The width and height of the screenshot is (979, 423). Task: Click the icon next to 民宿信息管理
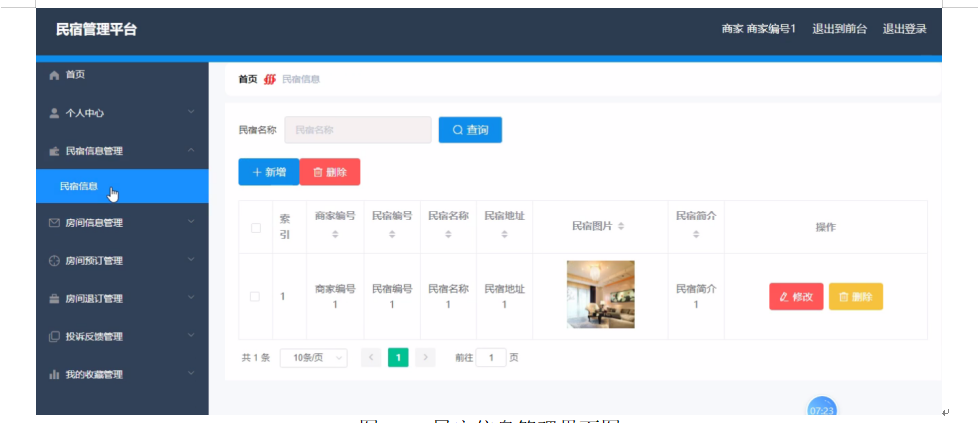click(x=54, y=151)
